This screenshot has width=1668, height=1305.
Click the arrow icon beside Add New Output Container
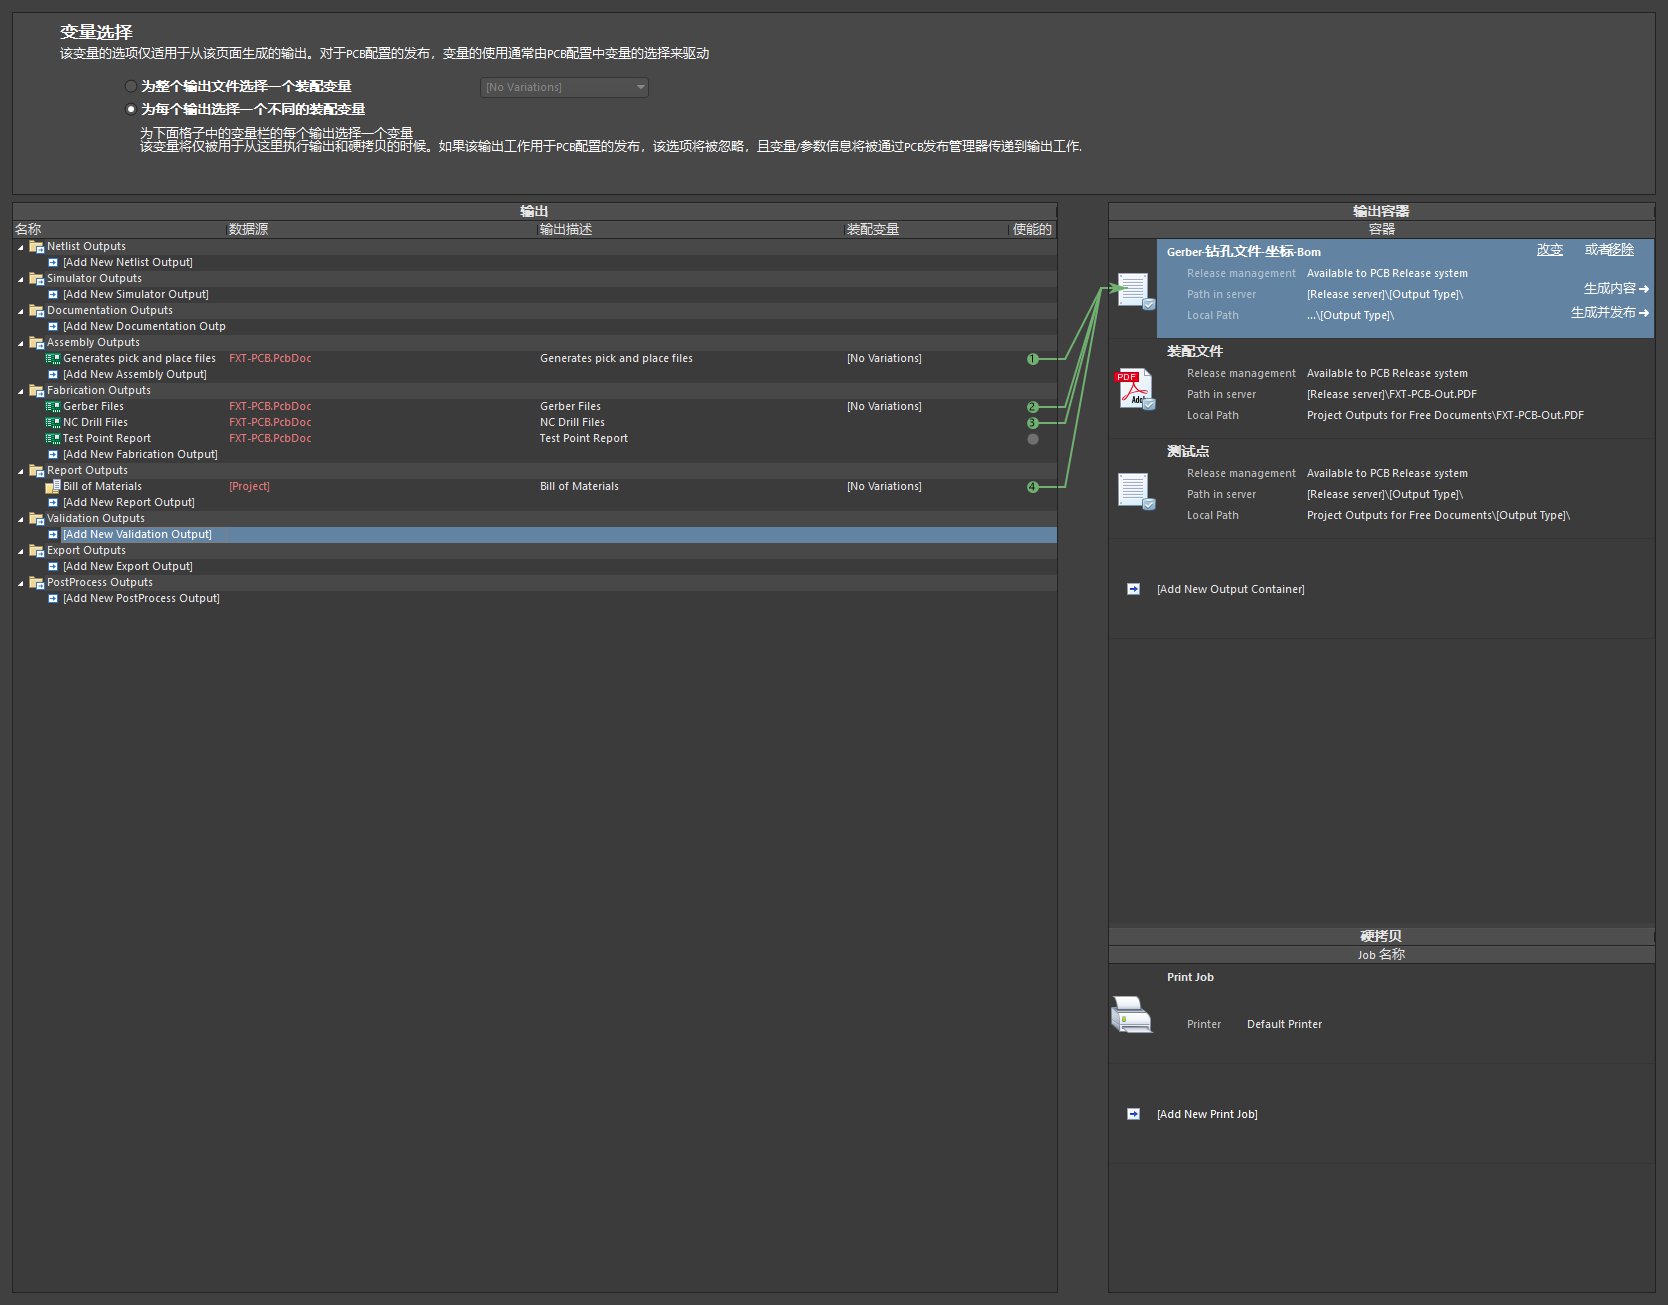(1133, 589)
